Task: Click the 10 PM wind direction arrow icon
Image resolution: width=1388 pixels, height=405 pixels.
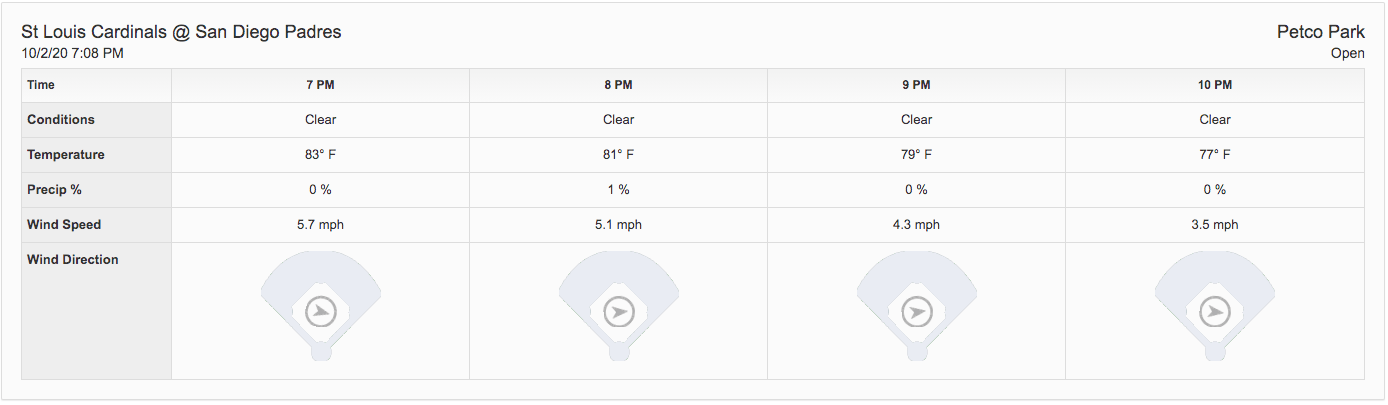Action: coord(1215,312)
